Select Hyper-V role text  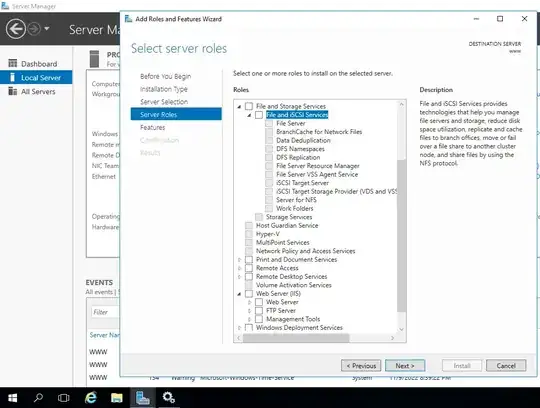click(268, 234)
